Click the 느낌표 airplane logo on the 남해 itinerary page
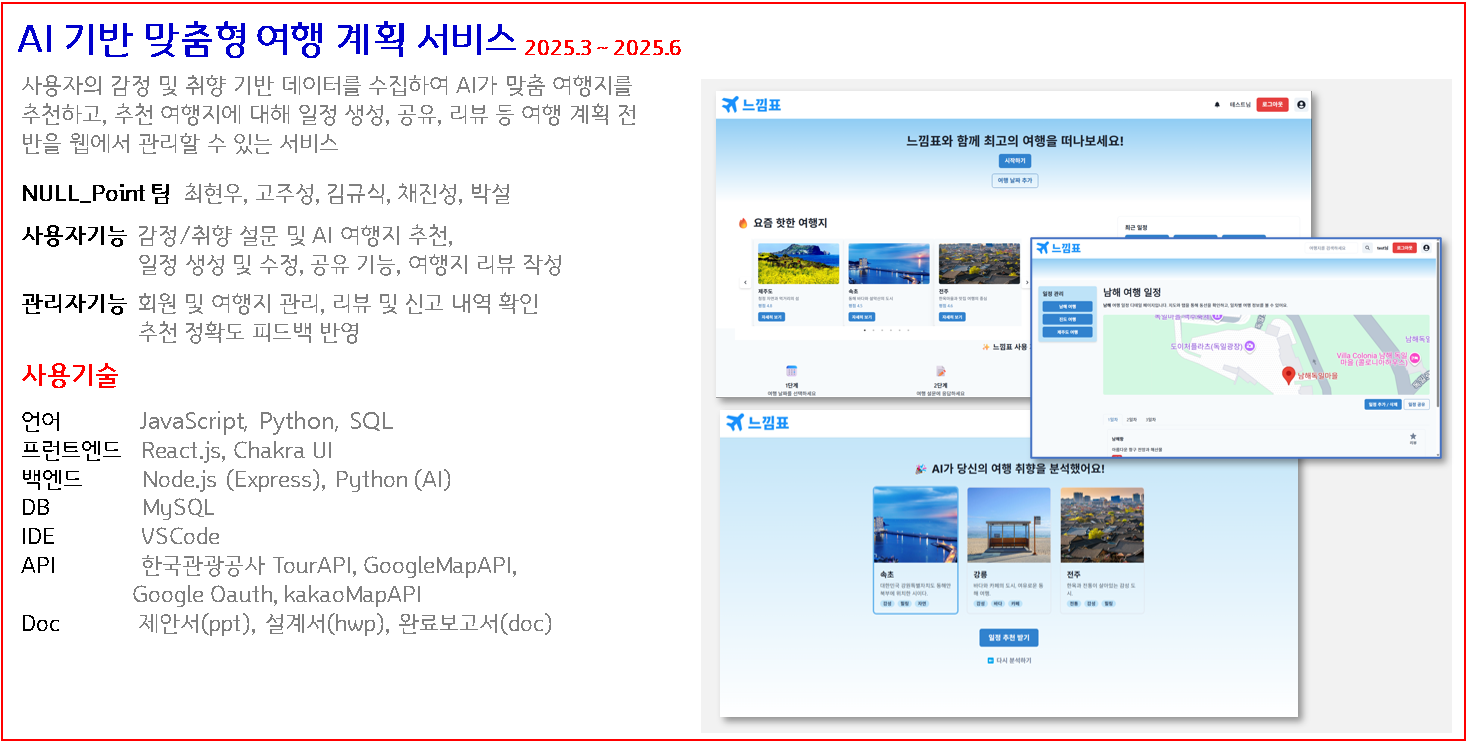Screen dimensions: 1468x744 (1060, 248)
